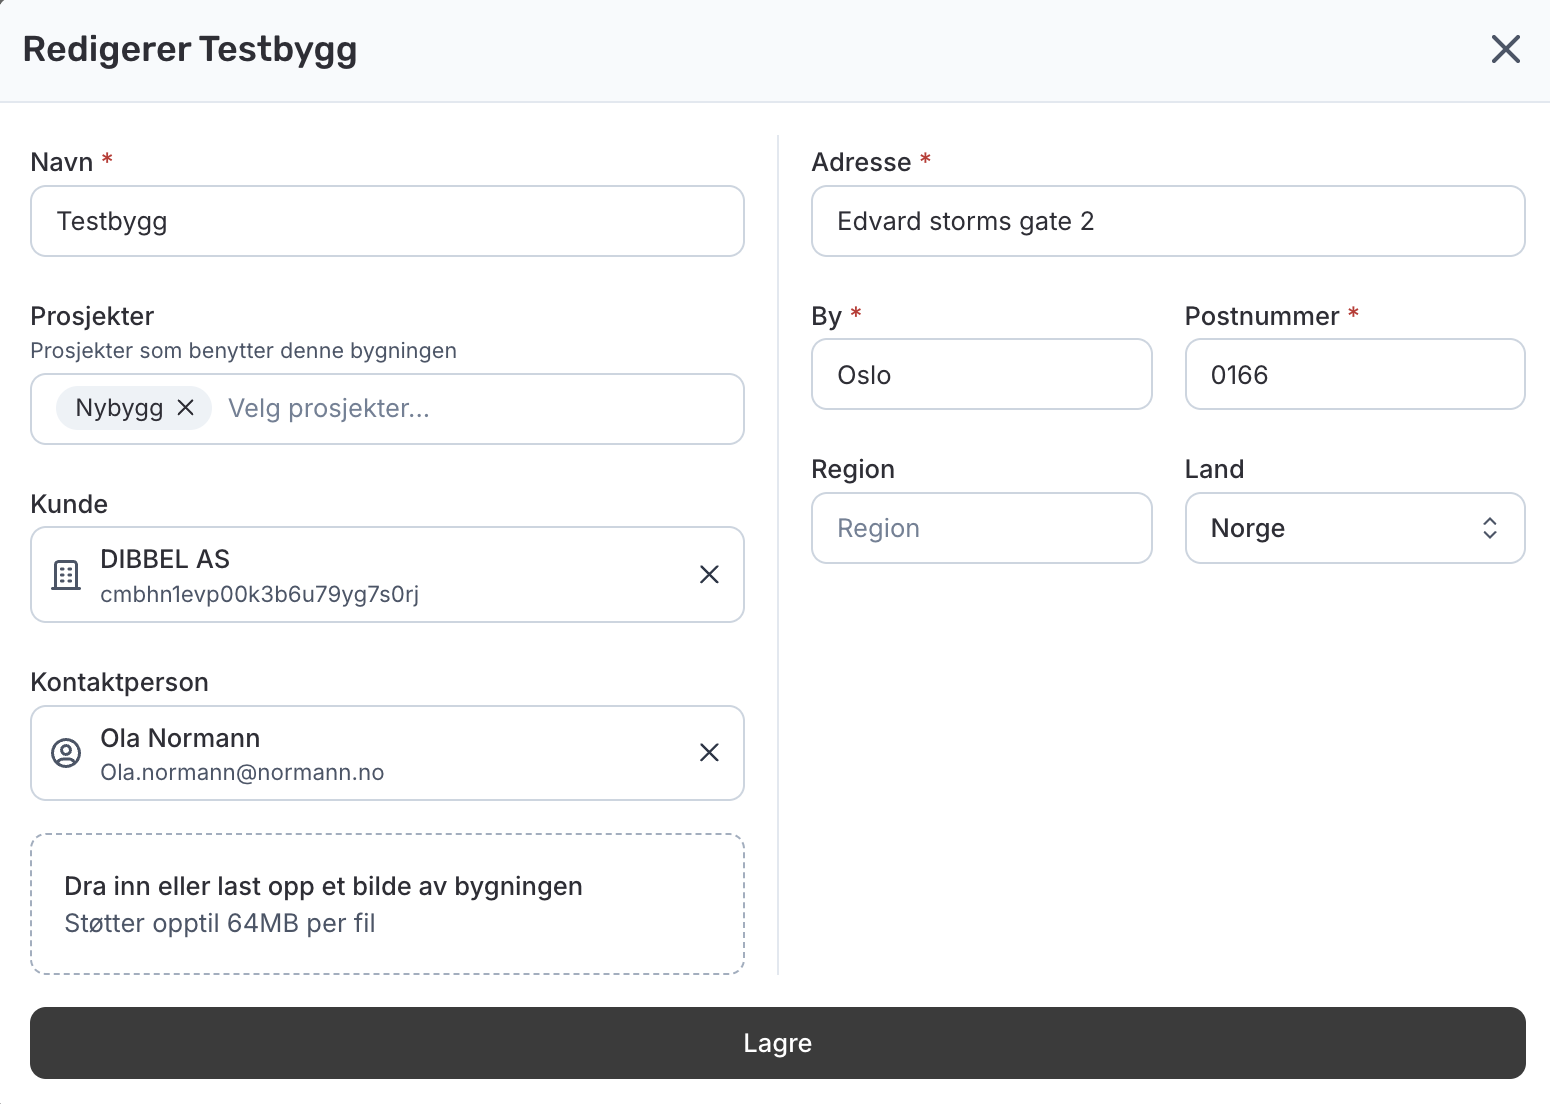This screenshot has width=1550, height=1104.
Task: Click the user avatar icon in Kontaktperson
Action: tap(66, 753)
